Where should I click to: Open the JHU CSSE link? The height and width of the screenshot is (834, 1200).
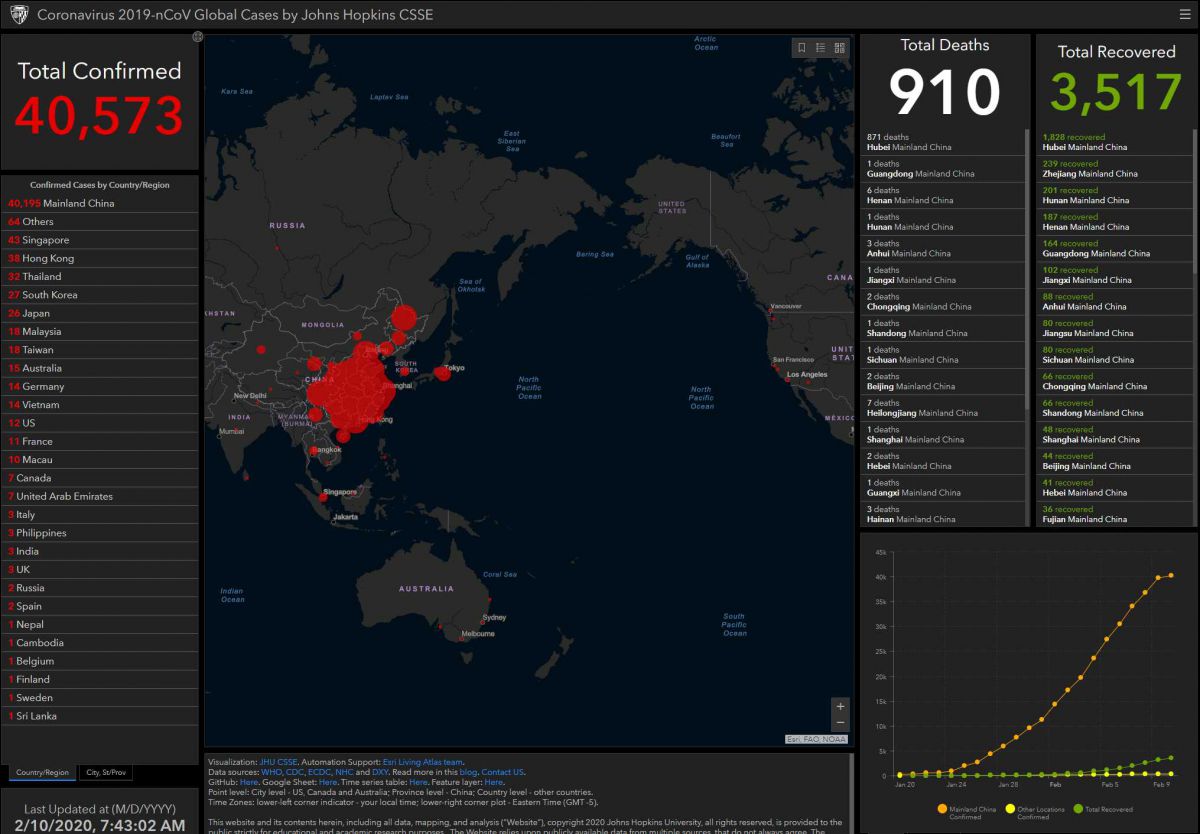(277, 762)
